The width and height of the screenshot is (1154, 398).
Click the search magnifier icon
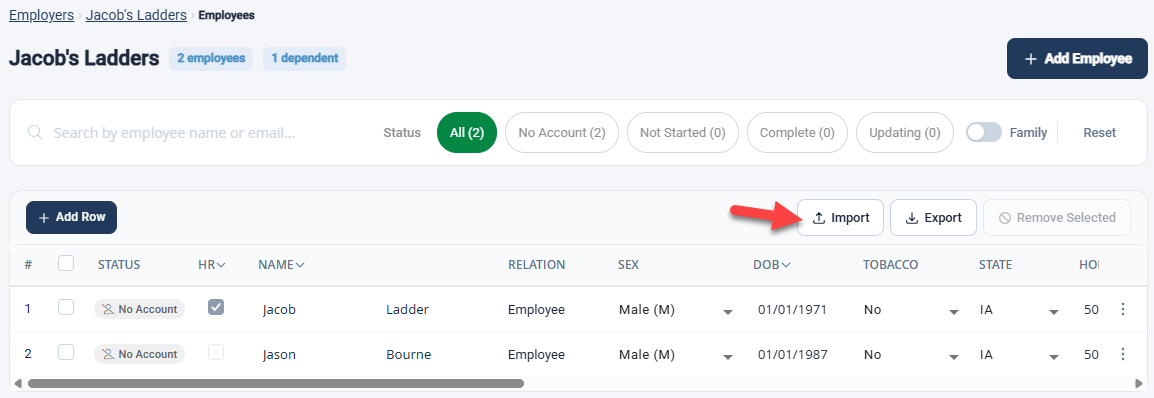(x=35, y=132)
